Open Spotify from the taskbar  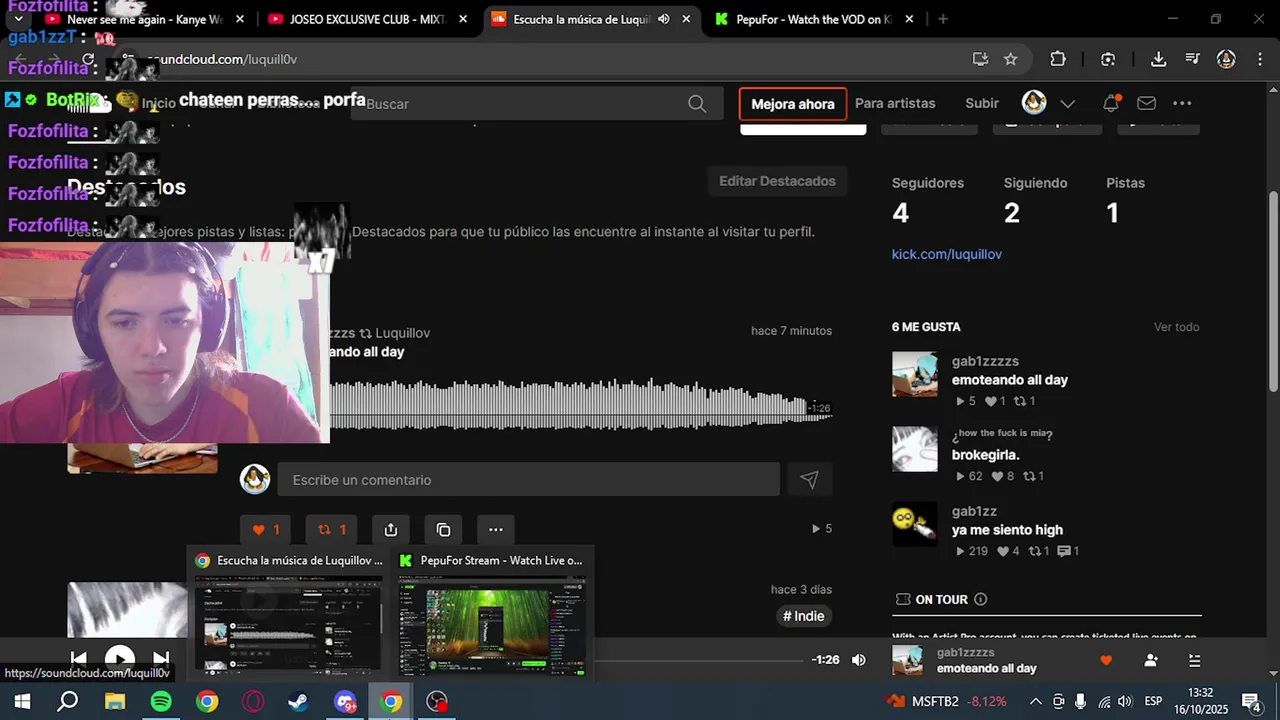coord(161,702)
